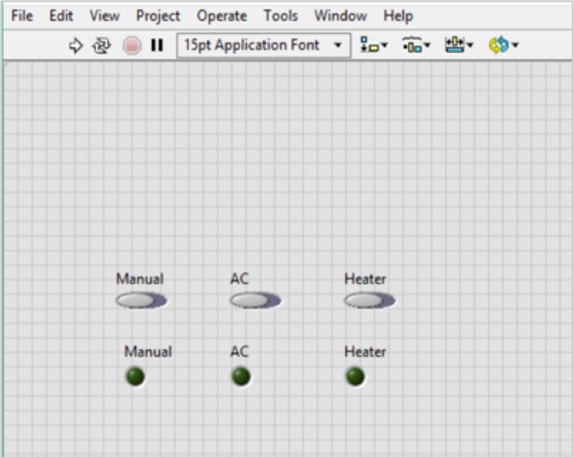Click the Heater LED indicator
574x458 pixels.
point(355,376)
